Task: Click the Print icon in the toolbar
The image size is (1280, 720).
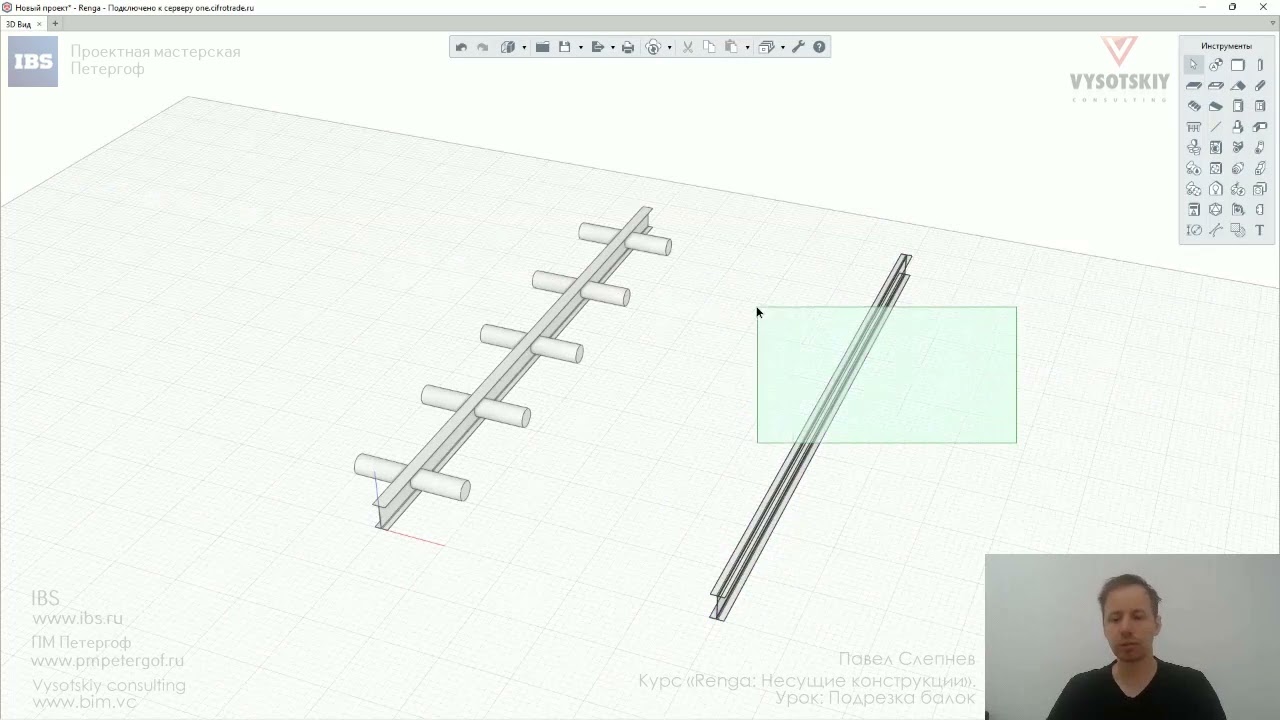Action: coord(628,47)
